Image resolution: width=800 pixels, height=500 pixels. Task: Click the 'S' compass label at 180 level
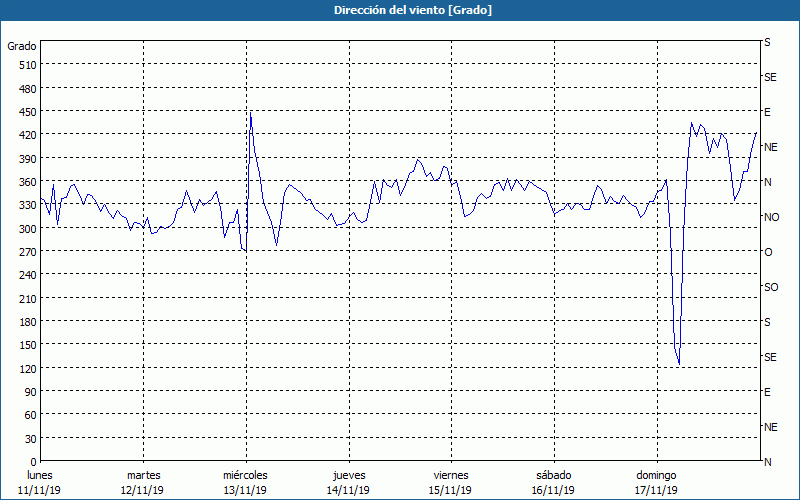pos(767,322)
